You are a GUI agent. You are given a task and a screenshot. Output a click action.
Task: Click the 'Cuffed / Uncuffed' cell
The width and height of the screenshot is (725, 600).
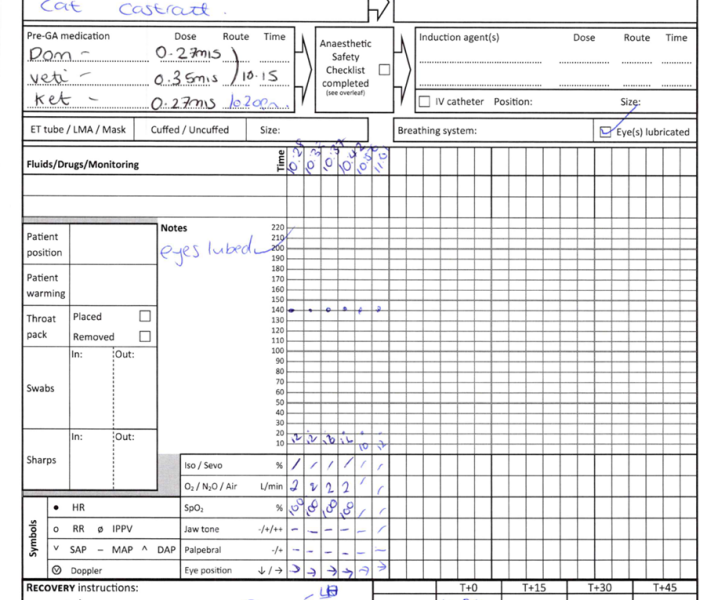tap(190, 129)
